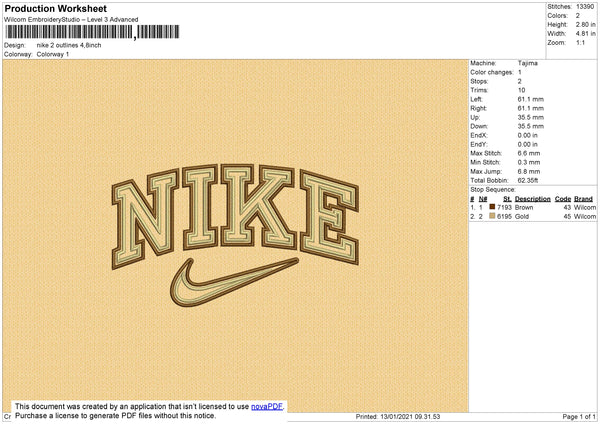Click the Colors value 2

[578, 16]
